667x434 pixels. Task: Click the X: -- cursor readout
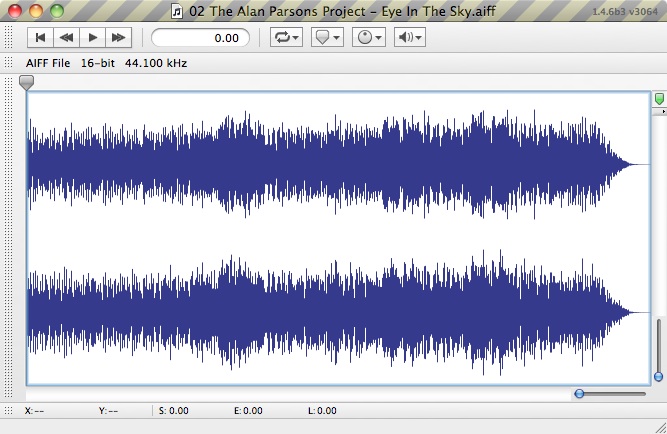tap(34, 411)
